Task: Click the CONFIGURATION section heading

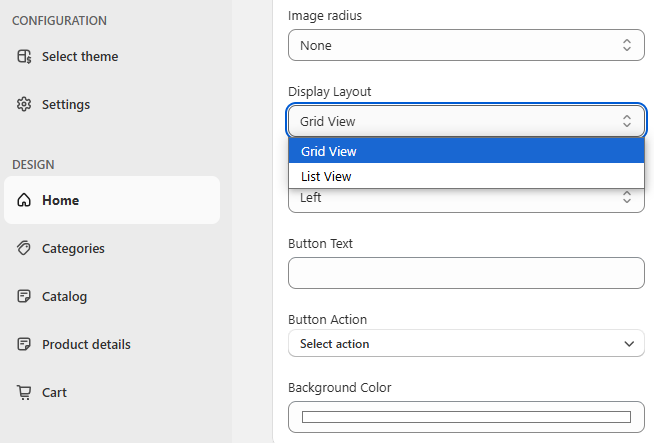Action: pos(59,20)
